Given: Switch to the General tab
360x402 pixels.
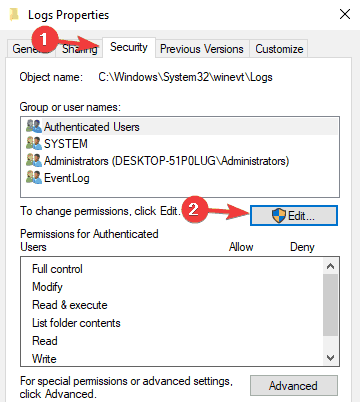Looking at the screenshot, I should coord(31,49).
